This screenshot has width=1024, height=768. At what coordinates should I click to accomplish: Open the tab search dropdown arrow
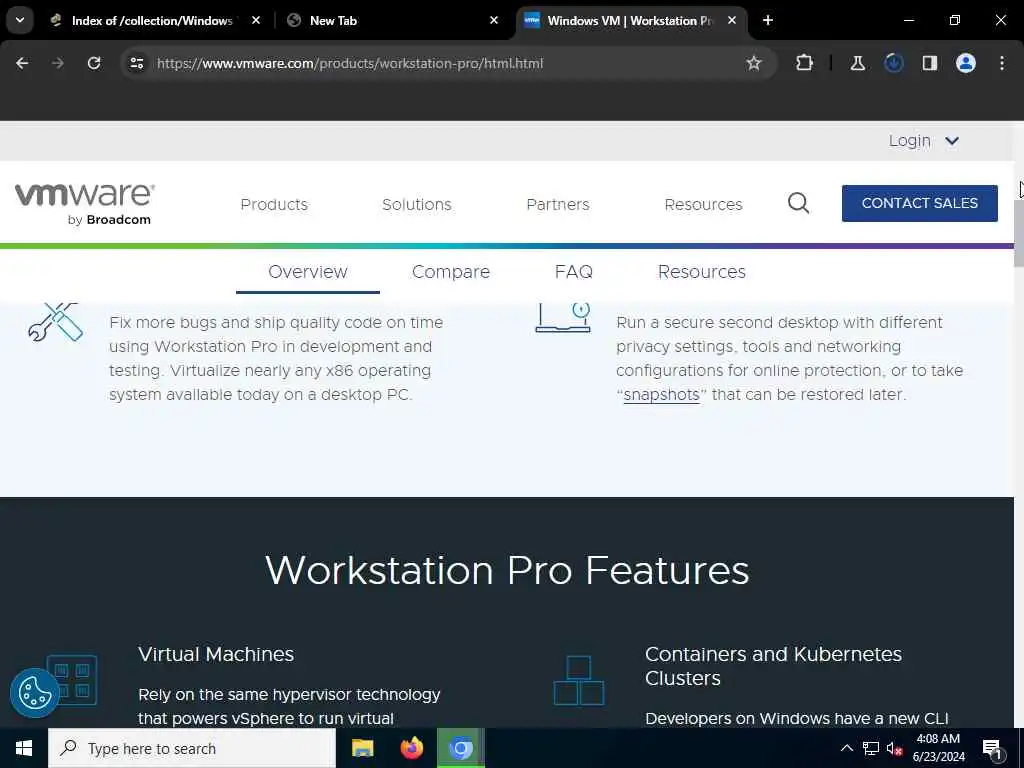point(20,20)
